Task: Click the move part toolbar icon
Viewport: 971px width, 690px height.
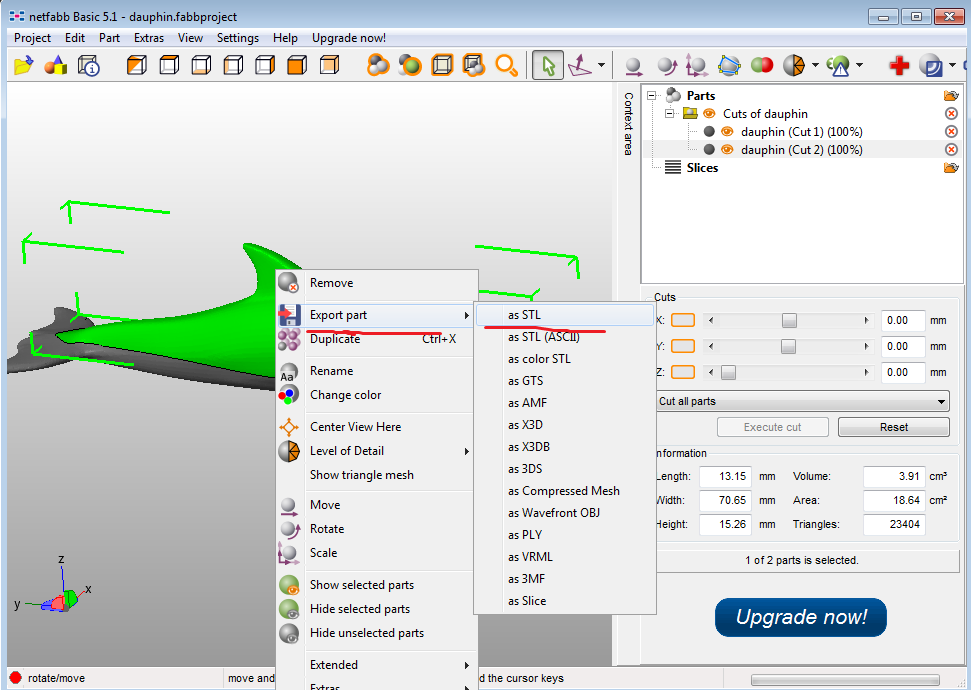Action: (634, 66)
